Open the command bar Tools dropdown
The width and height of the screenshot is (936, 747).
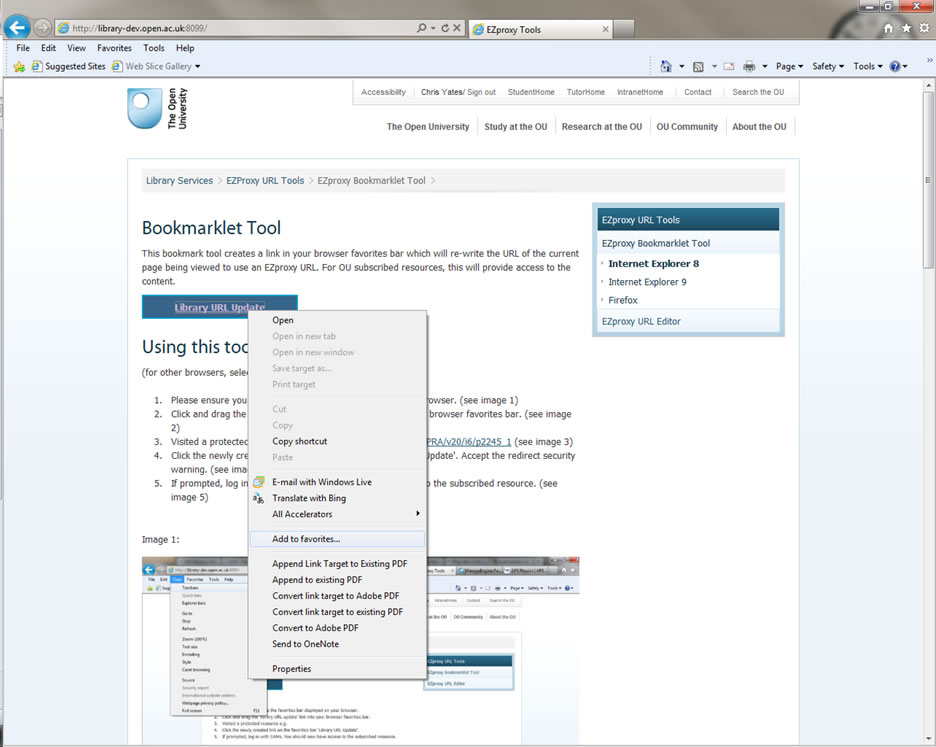[868, 66]
